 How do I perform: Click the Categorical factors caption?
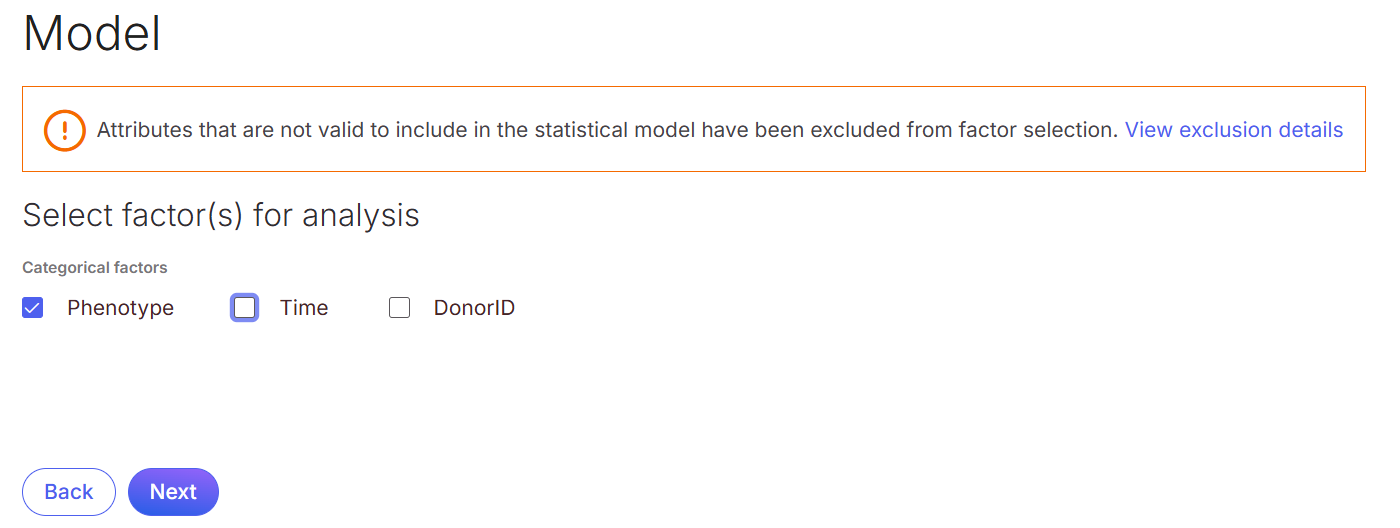click(x=95, y=268)
